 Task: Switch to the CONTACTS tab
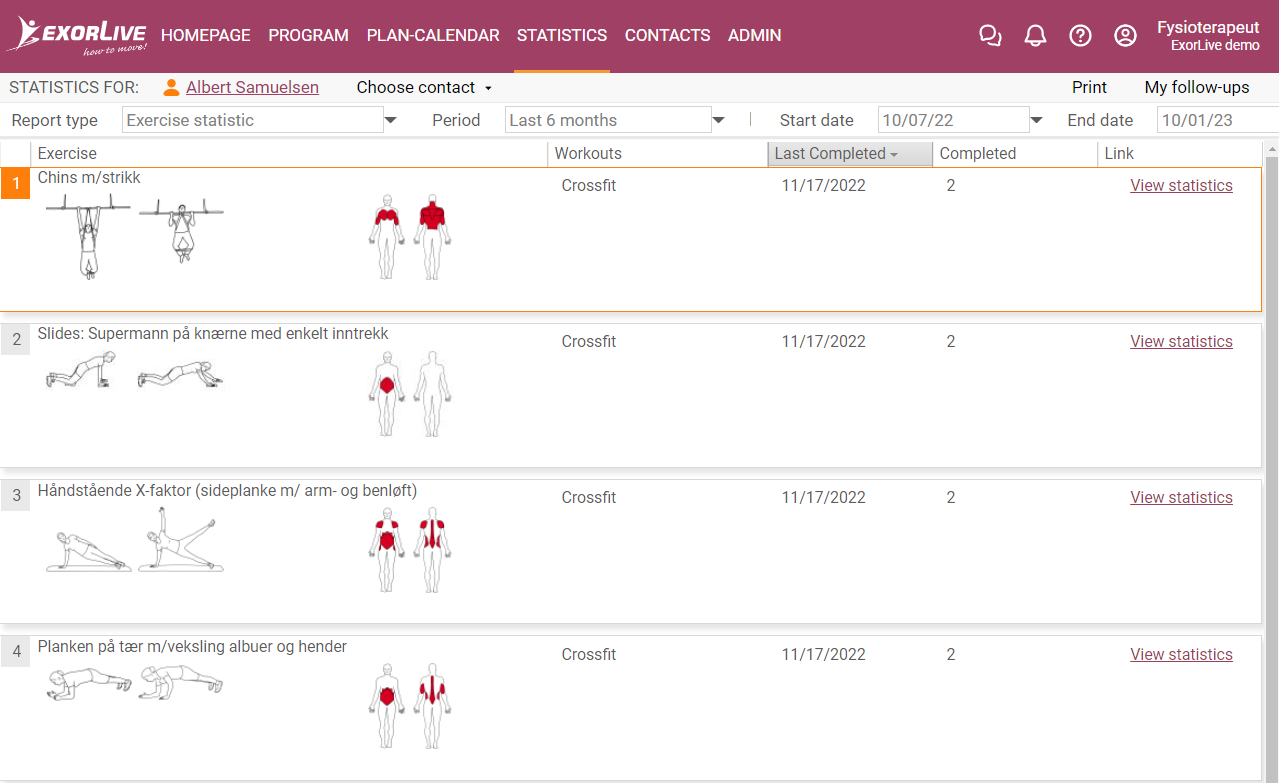pos(667,35)
